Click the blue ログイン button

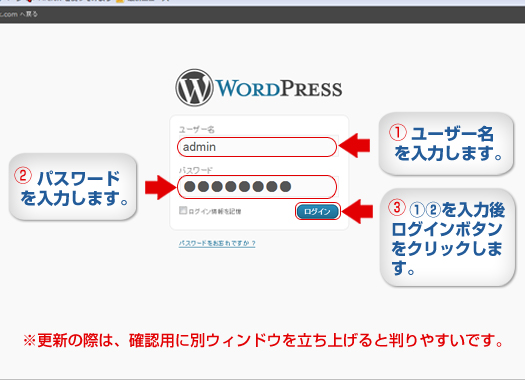click(317, 212)
